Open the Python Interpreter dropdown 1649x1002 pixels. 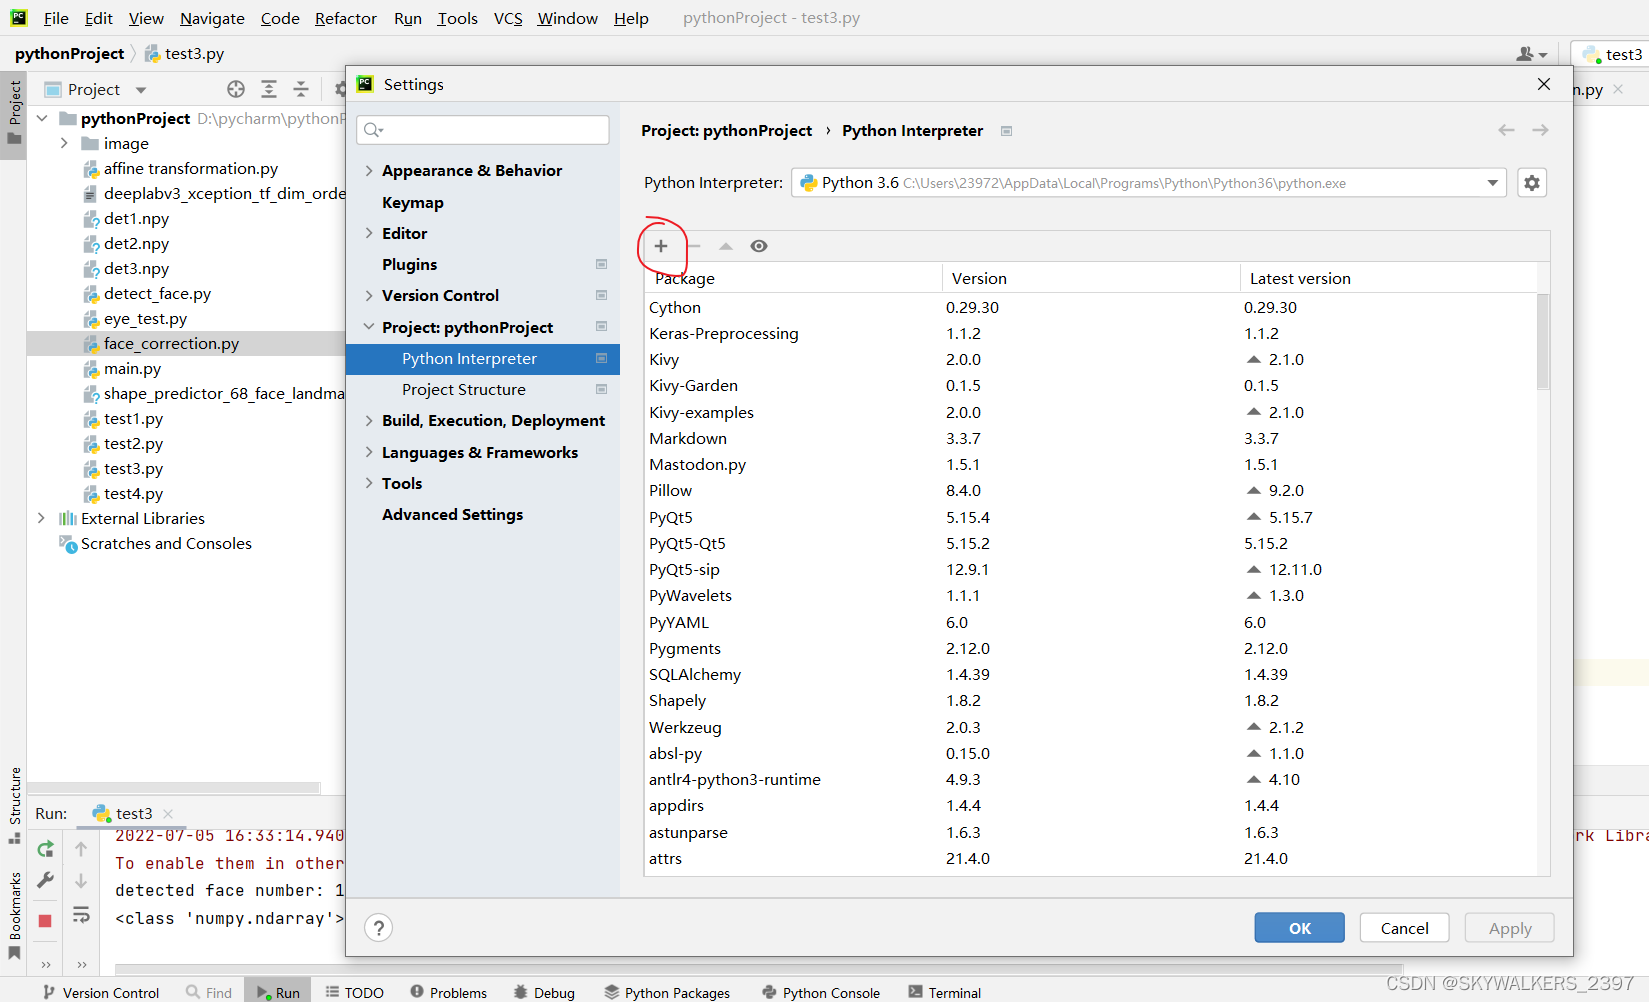[x=1149, y=183]
